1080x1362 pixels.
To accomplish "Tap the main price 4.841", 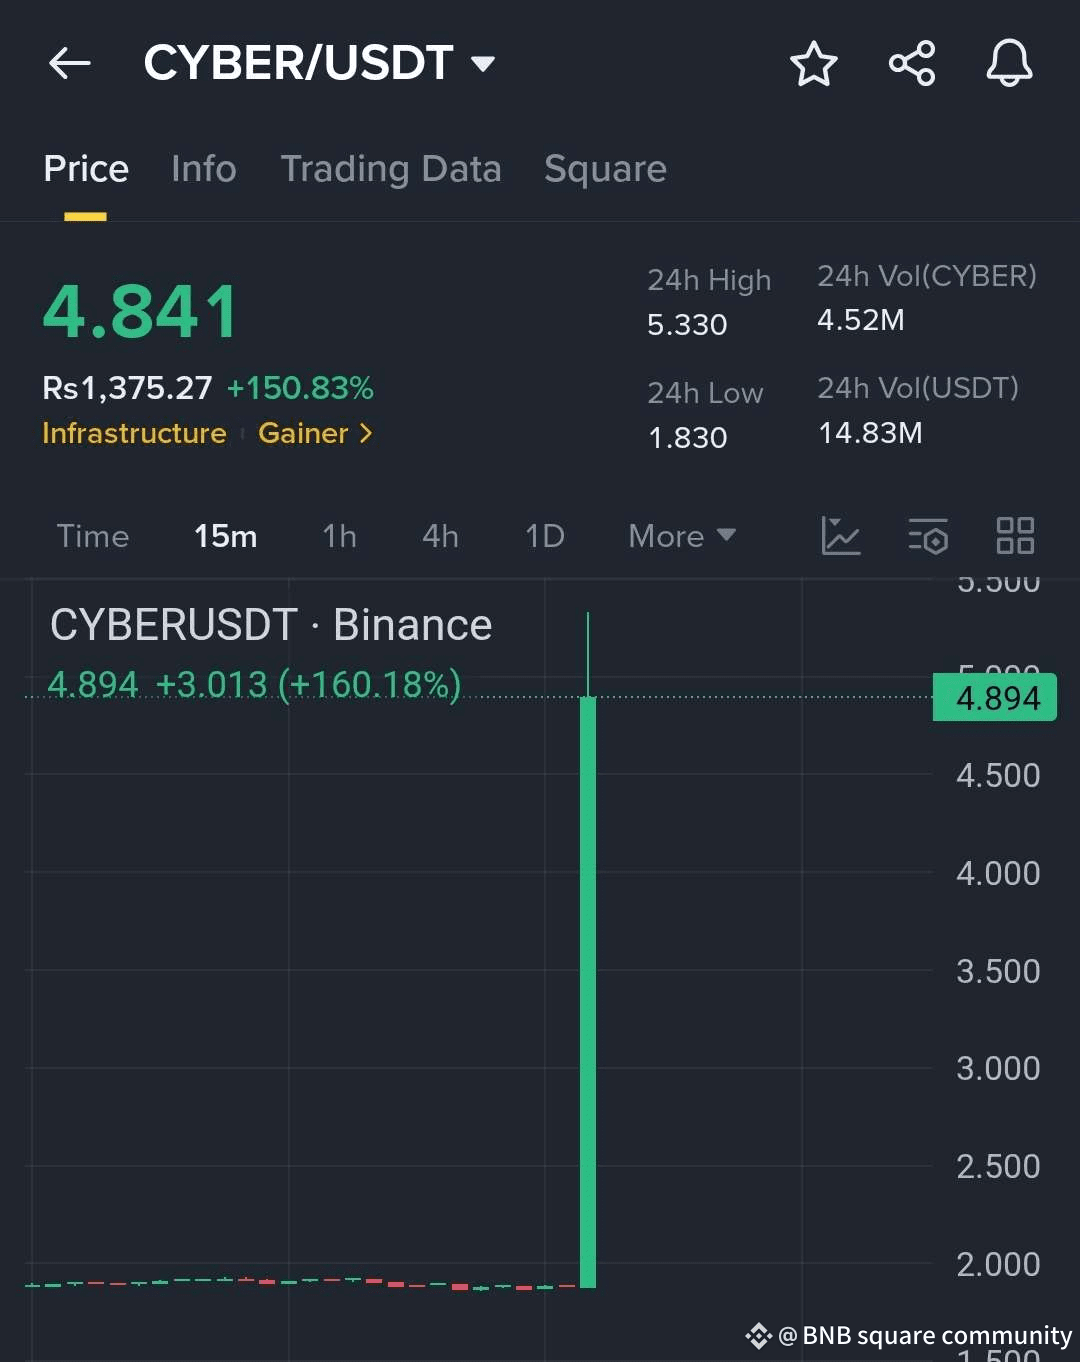I will (141, 312).
